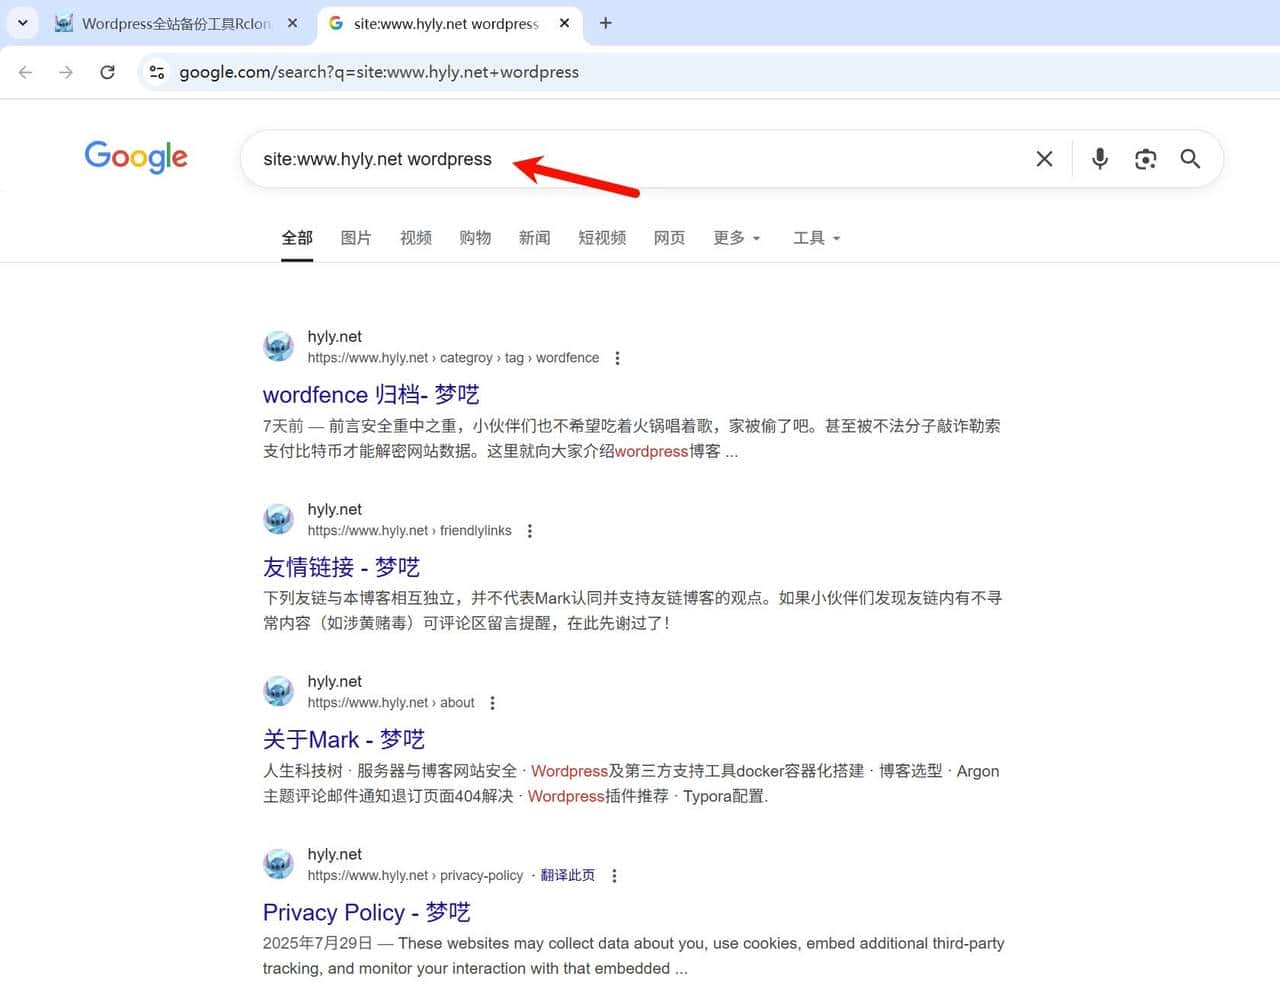Reload the current page
The image size is (1280, 984).
[108, 72]
